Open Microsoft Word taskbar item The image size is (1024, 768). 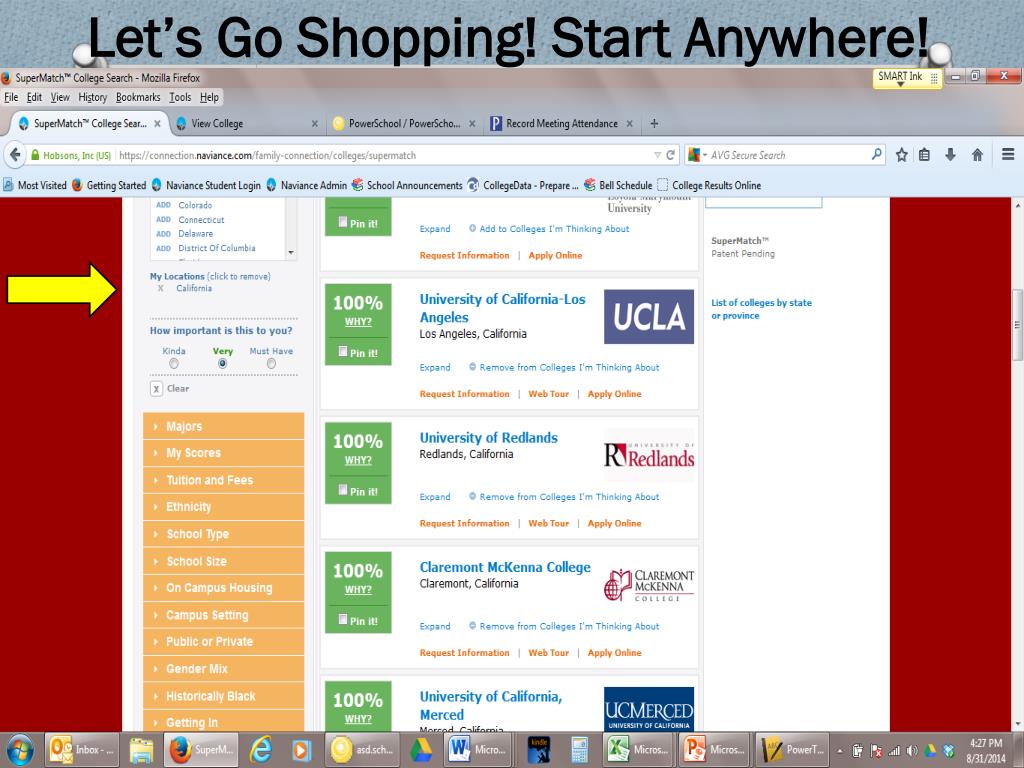[x=479, y=750]
